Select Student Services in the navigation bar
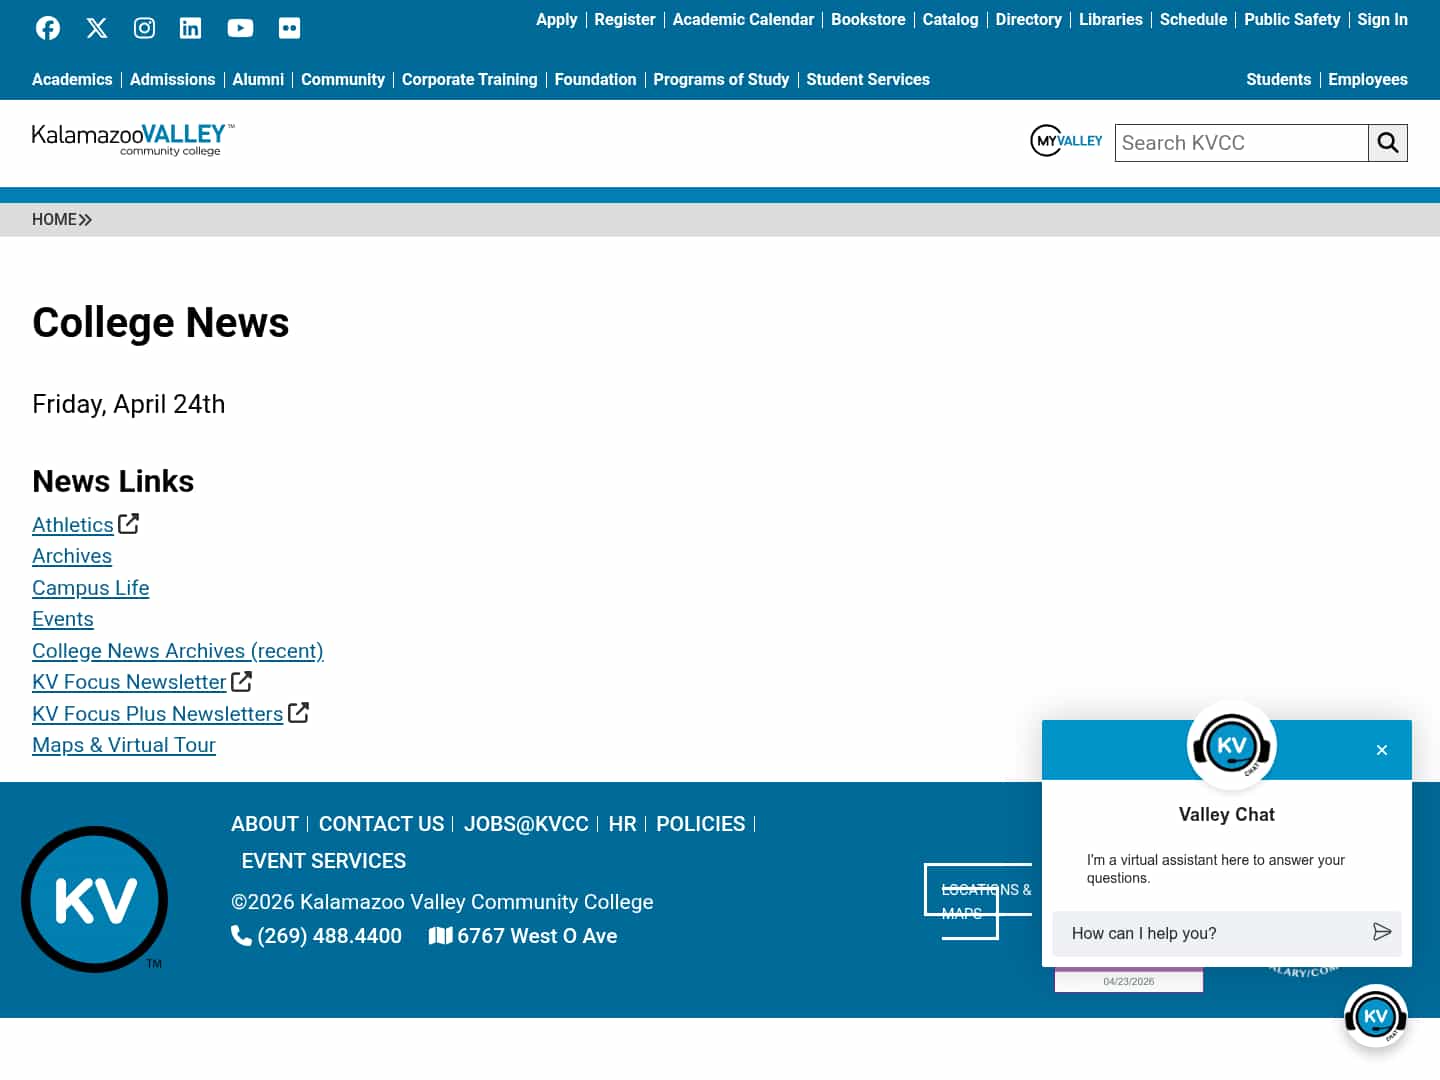The image size is (1440, 1080). 868,79
